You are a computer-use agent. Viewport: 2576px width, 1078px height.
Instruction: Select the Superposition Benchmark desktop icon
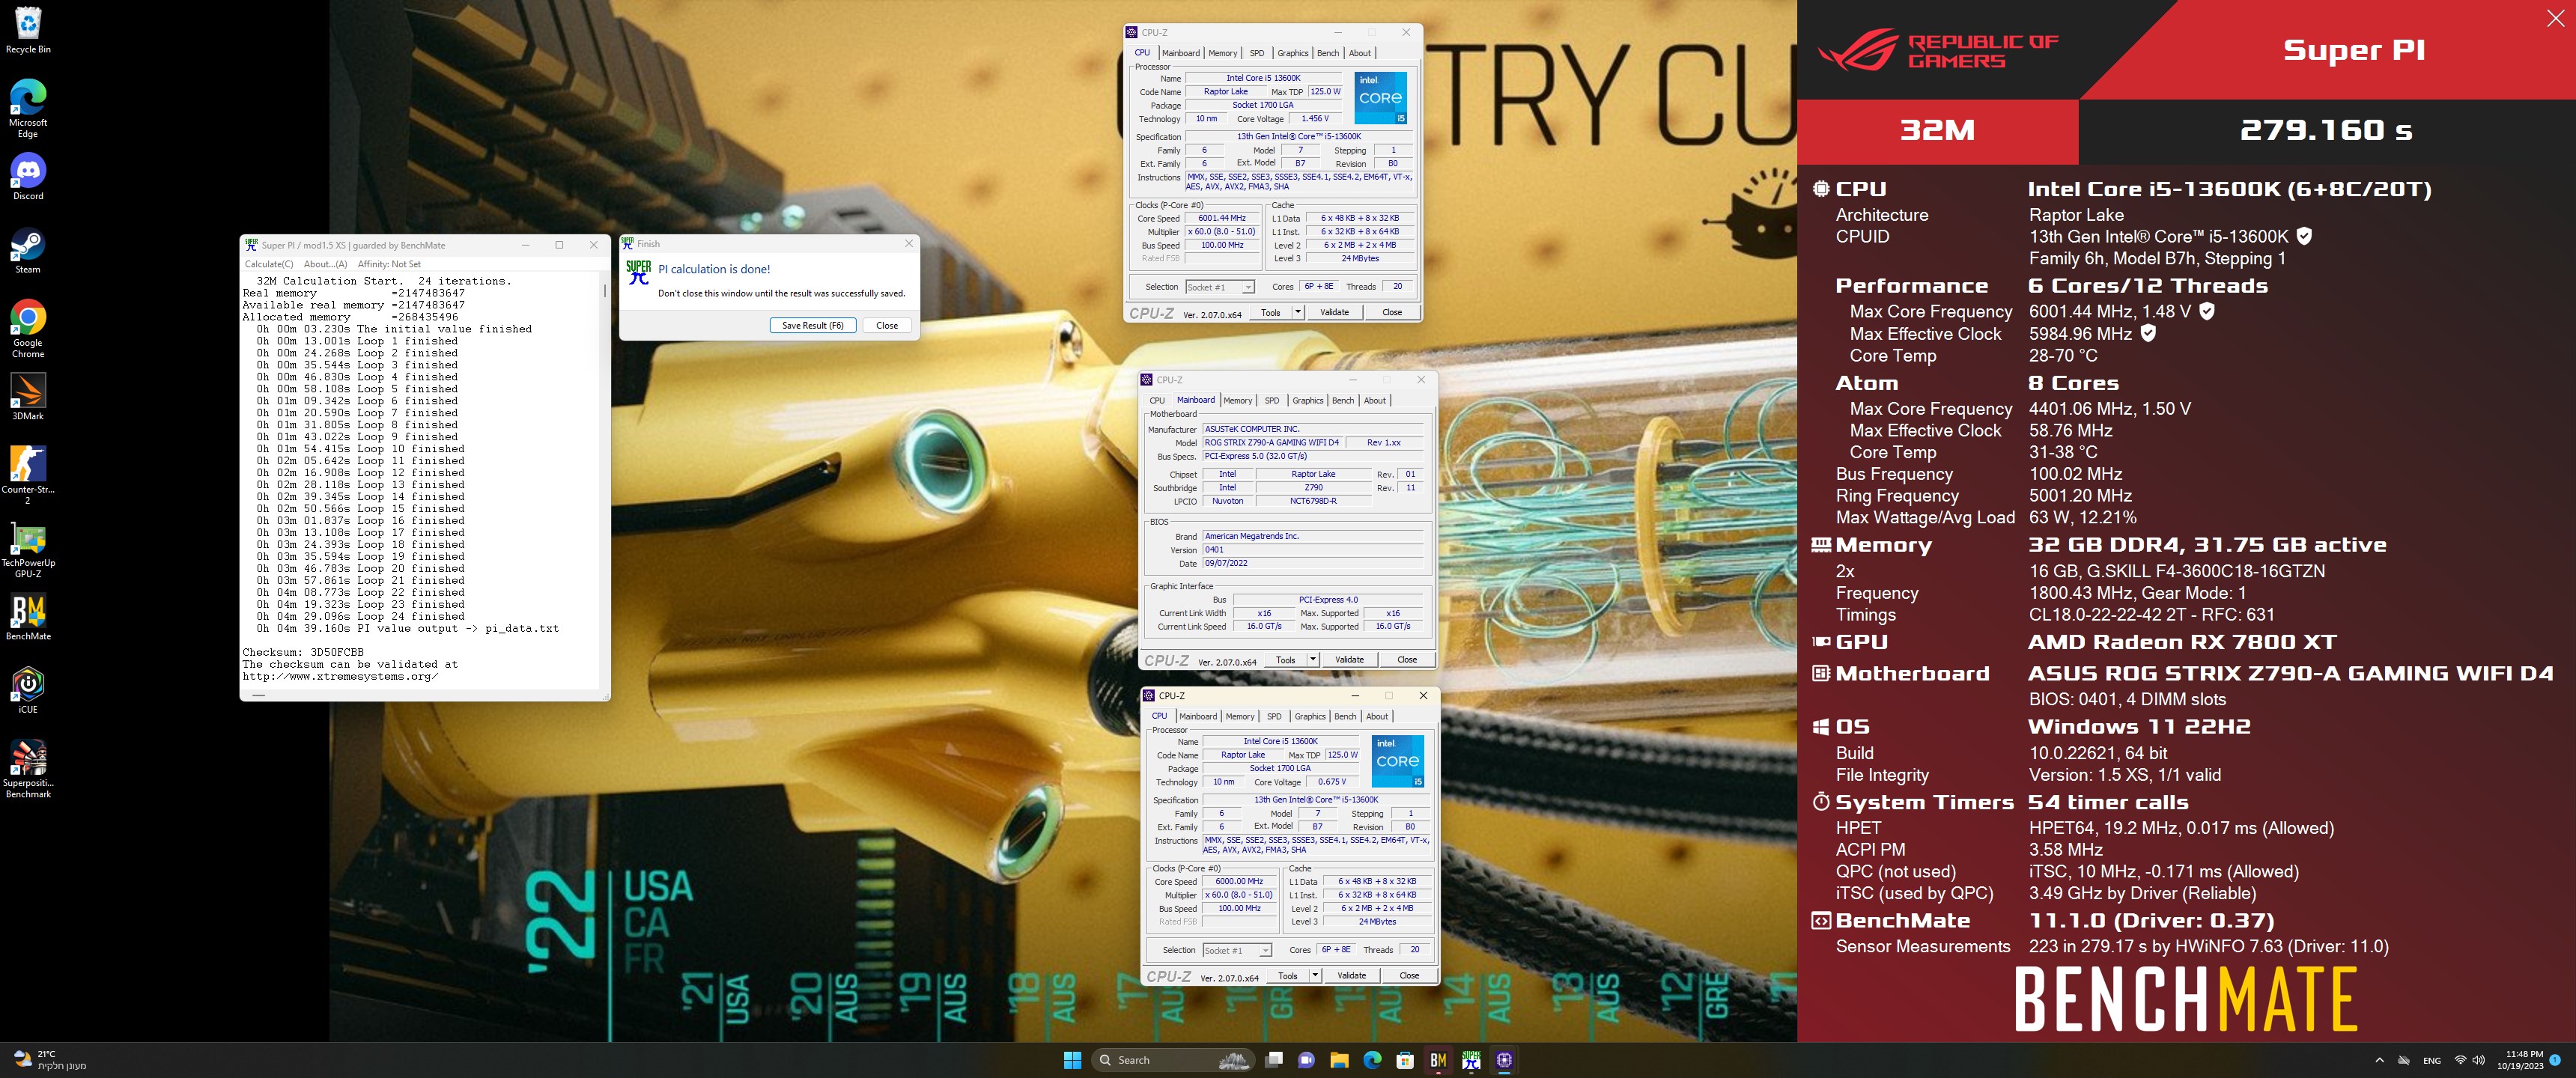pos(28,769)
